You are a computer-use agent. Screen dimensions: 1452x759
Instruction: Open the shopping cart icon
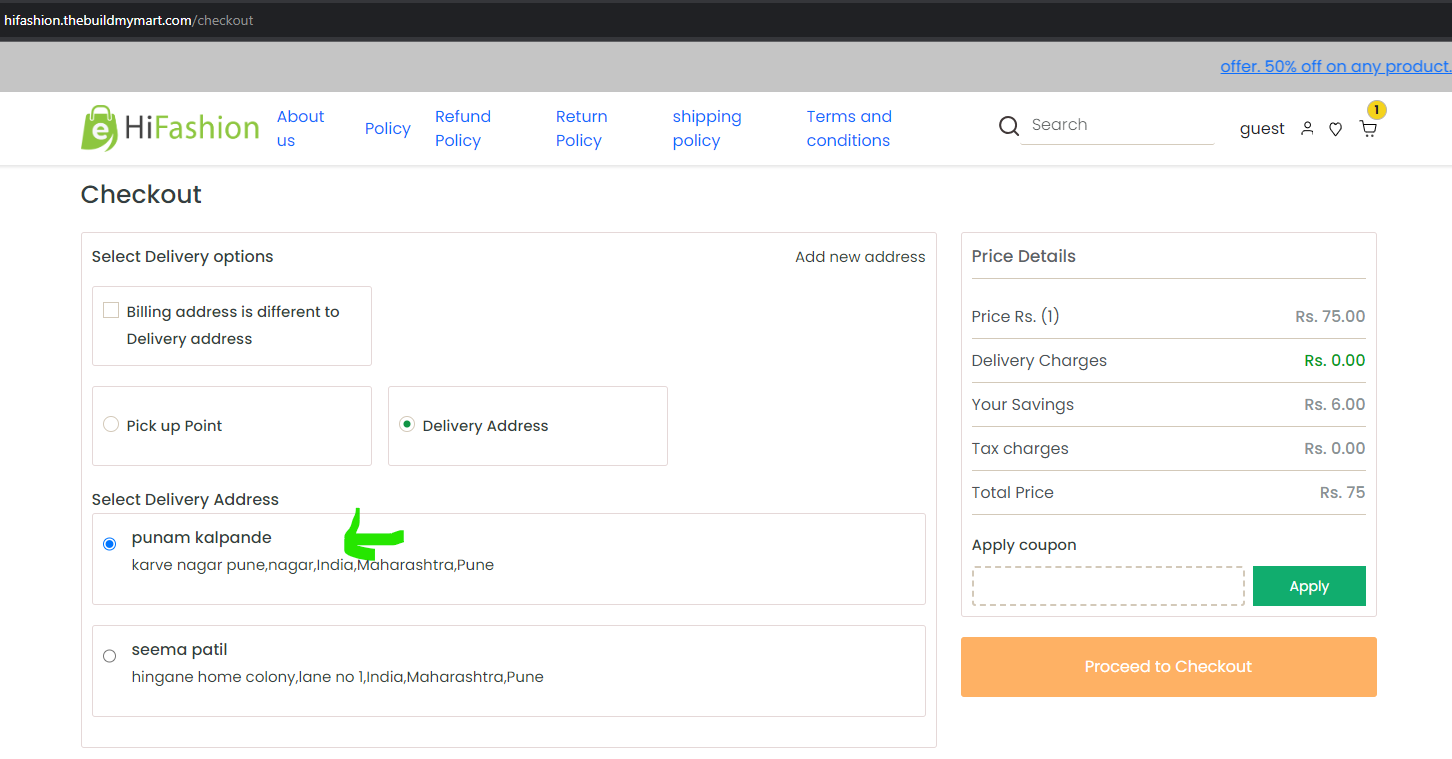tap(1368, 128)
